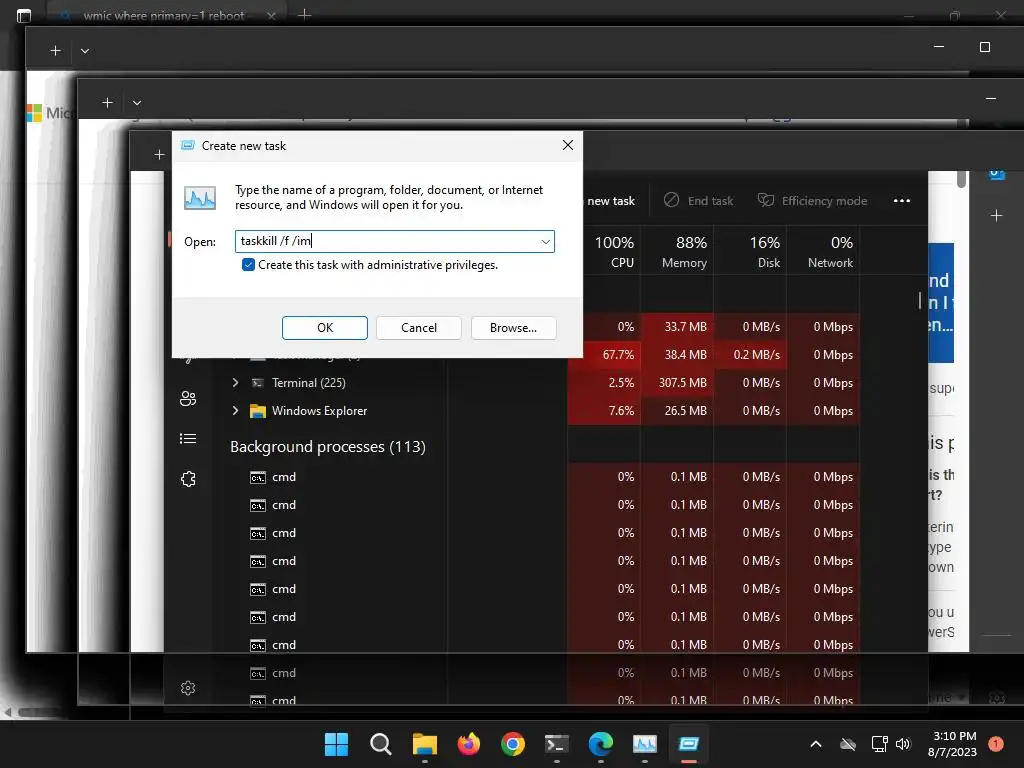
Task: Open tab dropdown in third terminal window
Action: click(136, 103)
